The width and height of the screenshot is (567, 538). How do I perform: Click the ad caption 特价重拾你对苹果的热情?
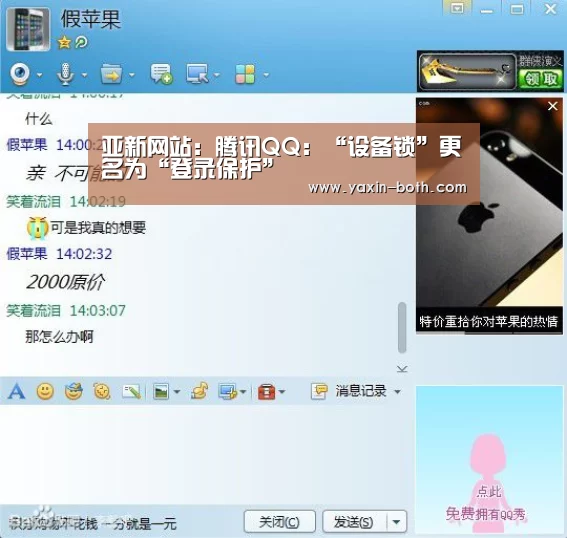489,321
